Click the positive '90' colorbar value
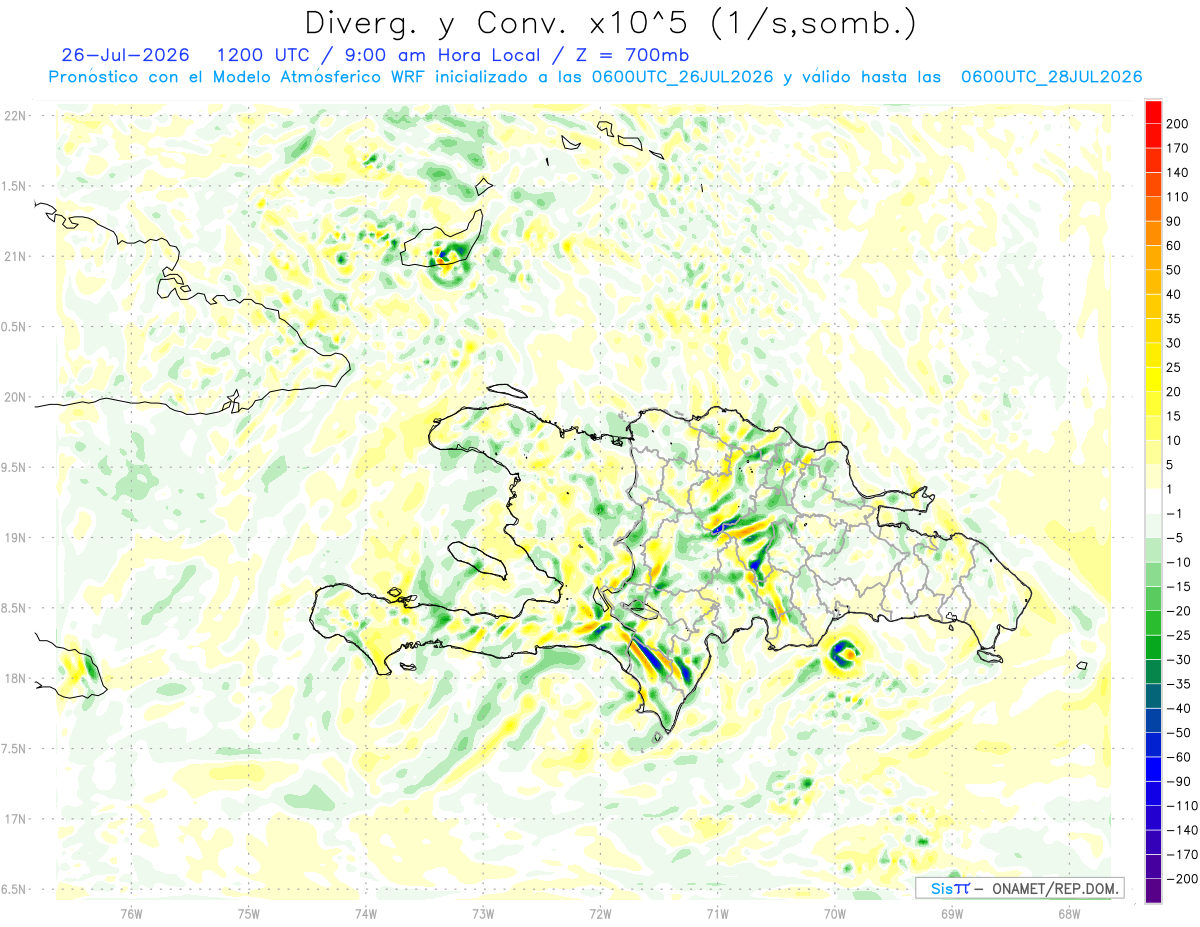Image resolution: width=1200 pixels, height=927 pixels. [1174, 221]
